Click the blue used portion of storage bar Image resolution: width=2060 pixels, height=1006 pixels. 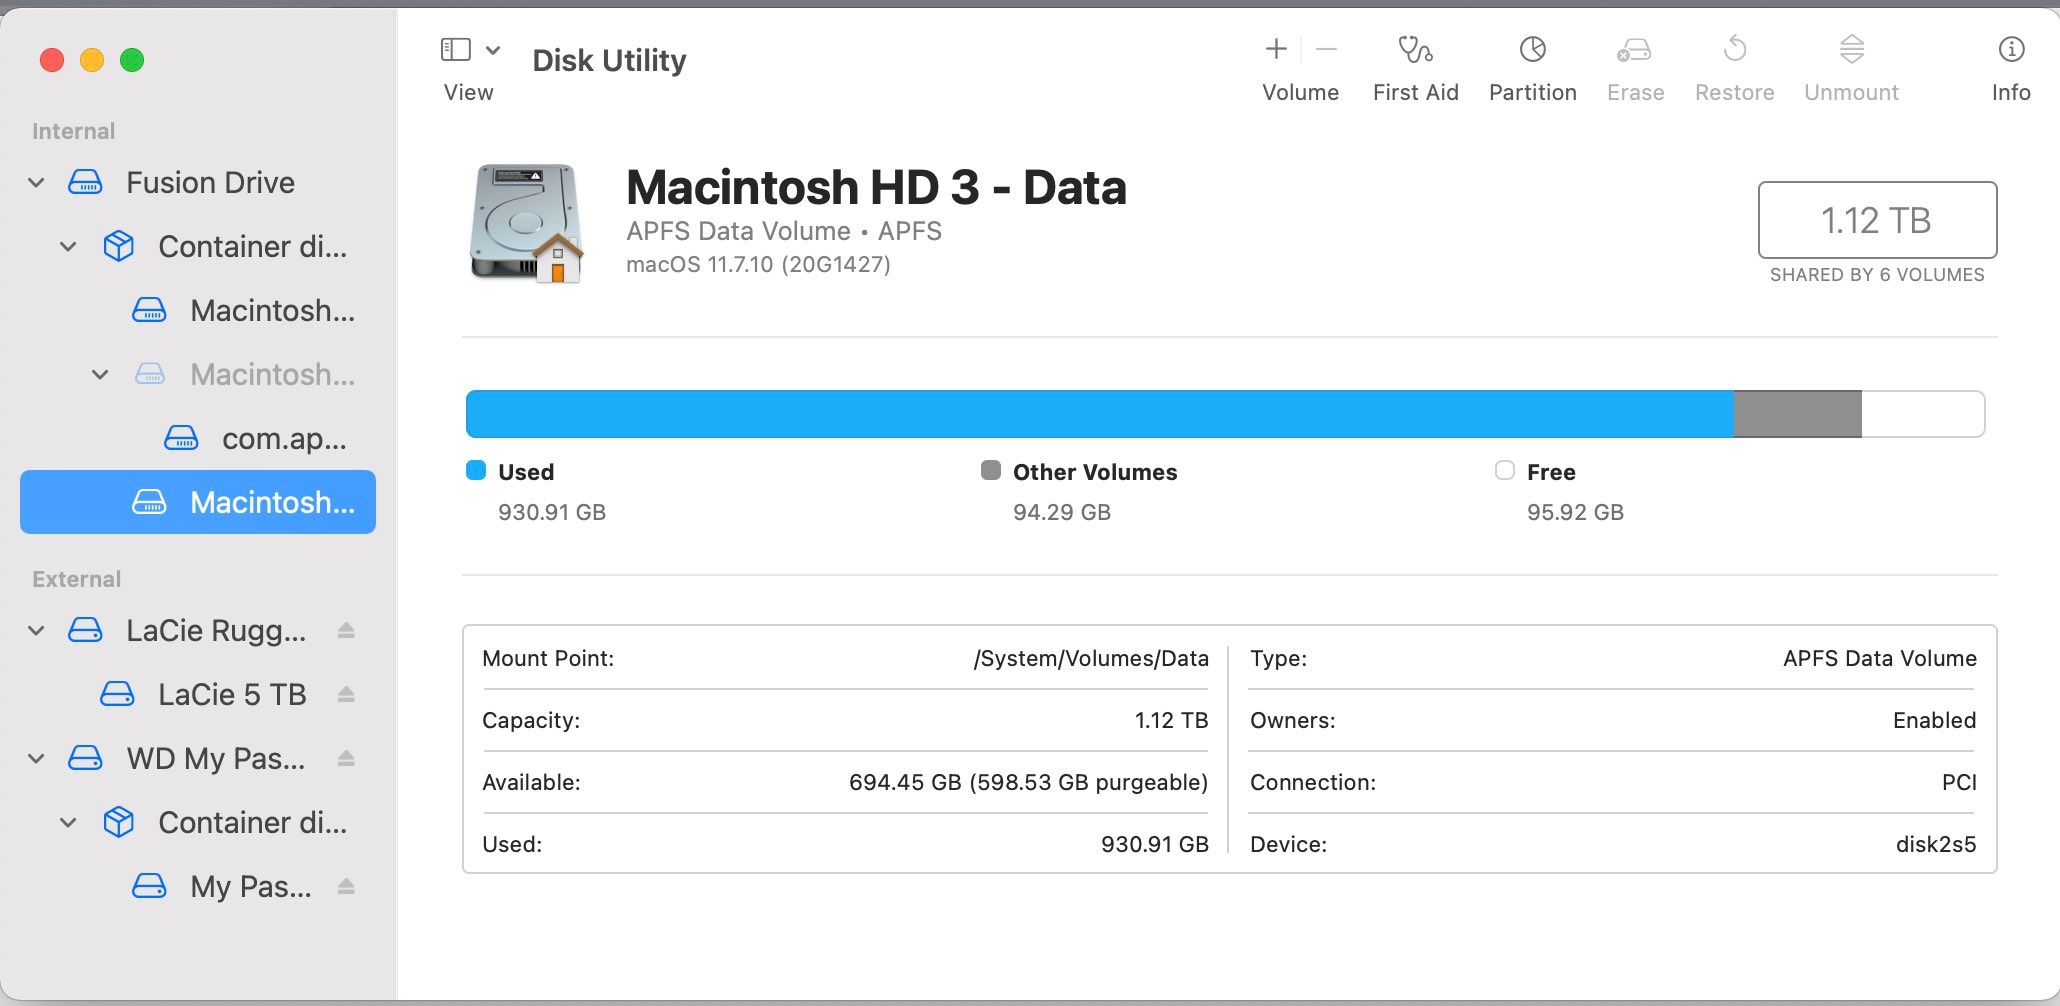coord(1100,414)
